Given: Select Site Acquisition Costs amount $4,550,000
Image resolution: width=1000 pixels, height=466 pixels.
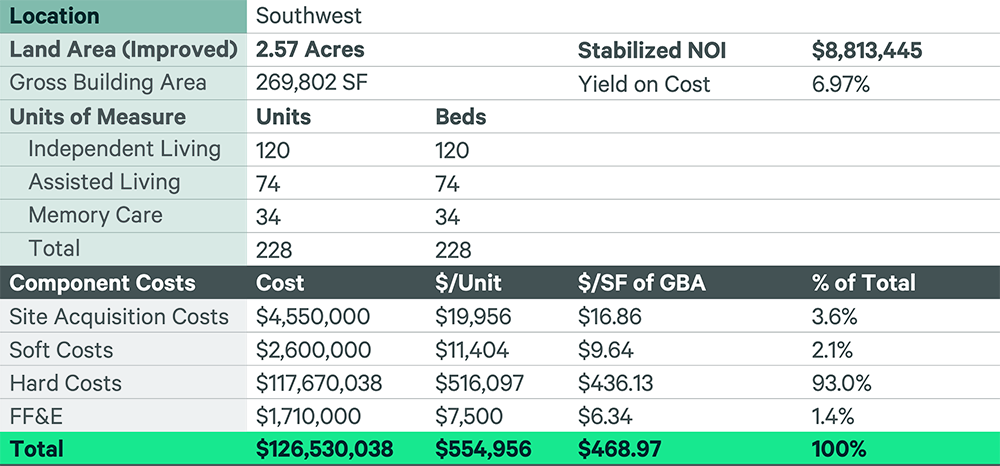Looking at the screenshot, I should pos(312,316).
